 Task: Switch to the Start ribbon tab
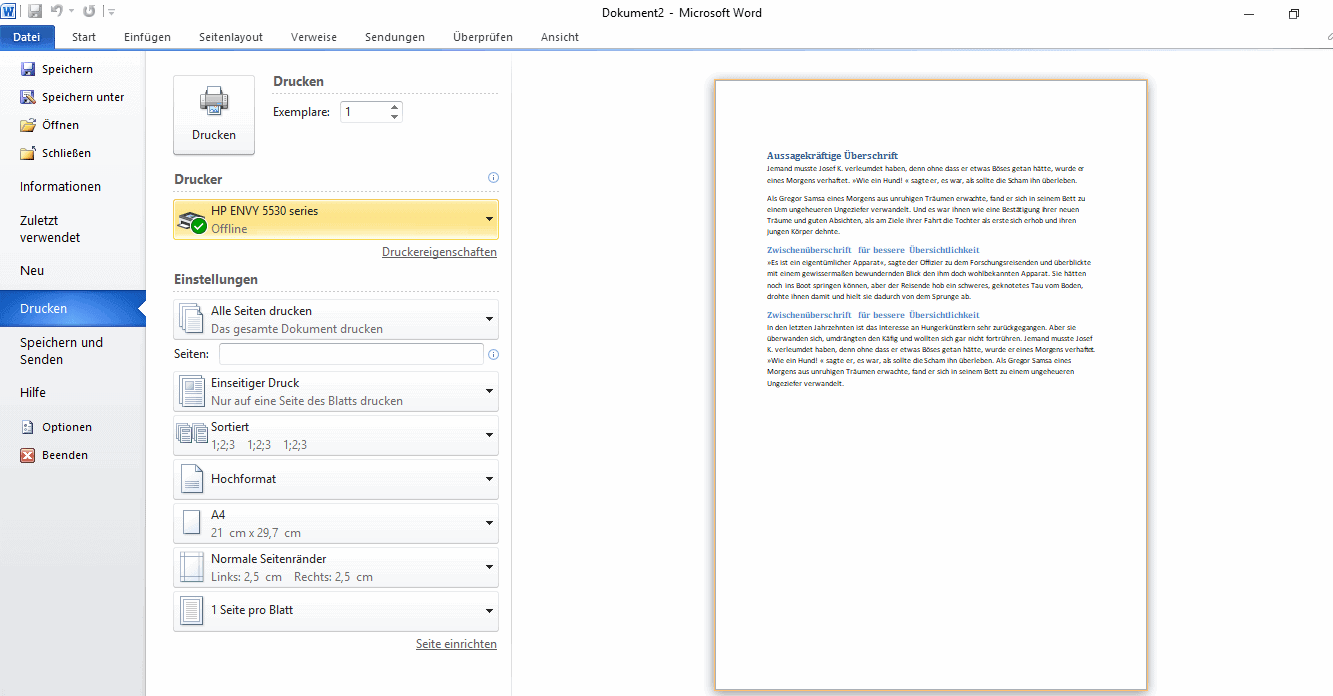point(83,37)
